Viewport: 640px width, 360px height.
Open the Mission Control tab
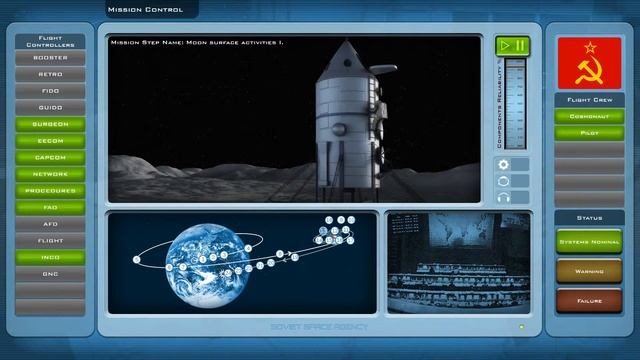152,9
